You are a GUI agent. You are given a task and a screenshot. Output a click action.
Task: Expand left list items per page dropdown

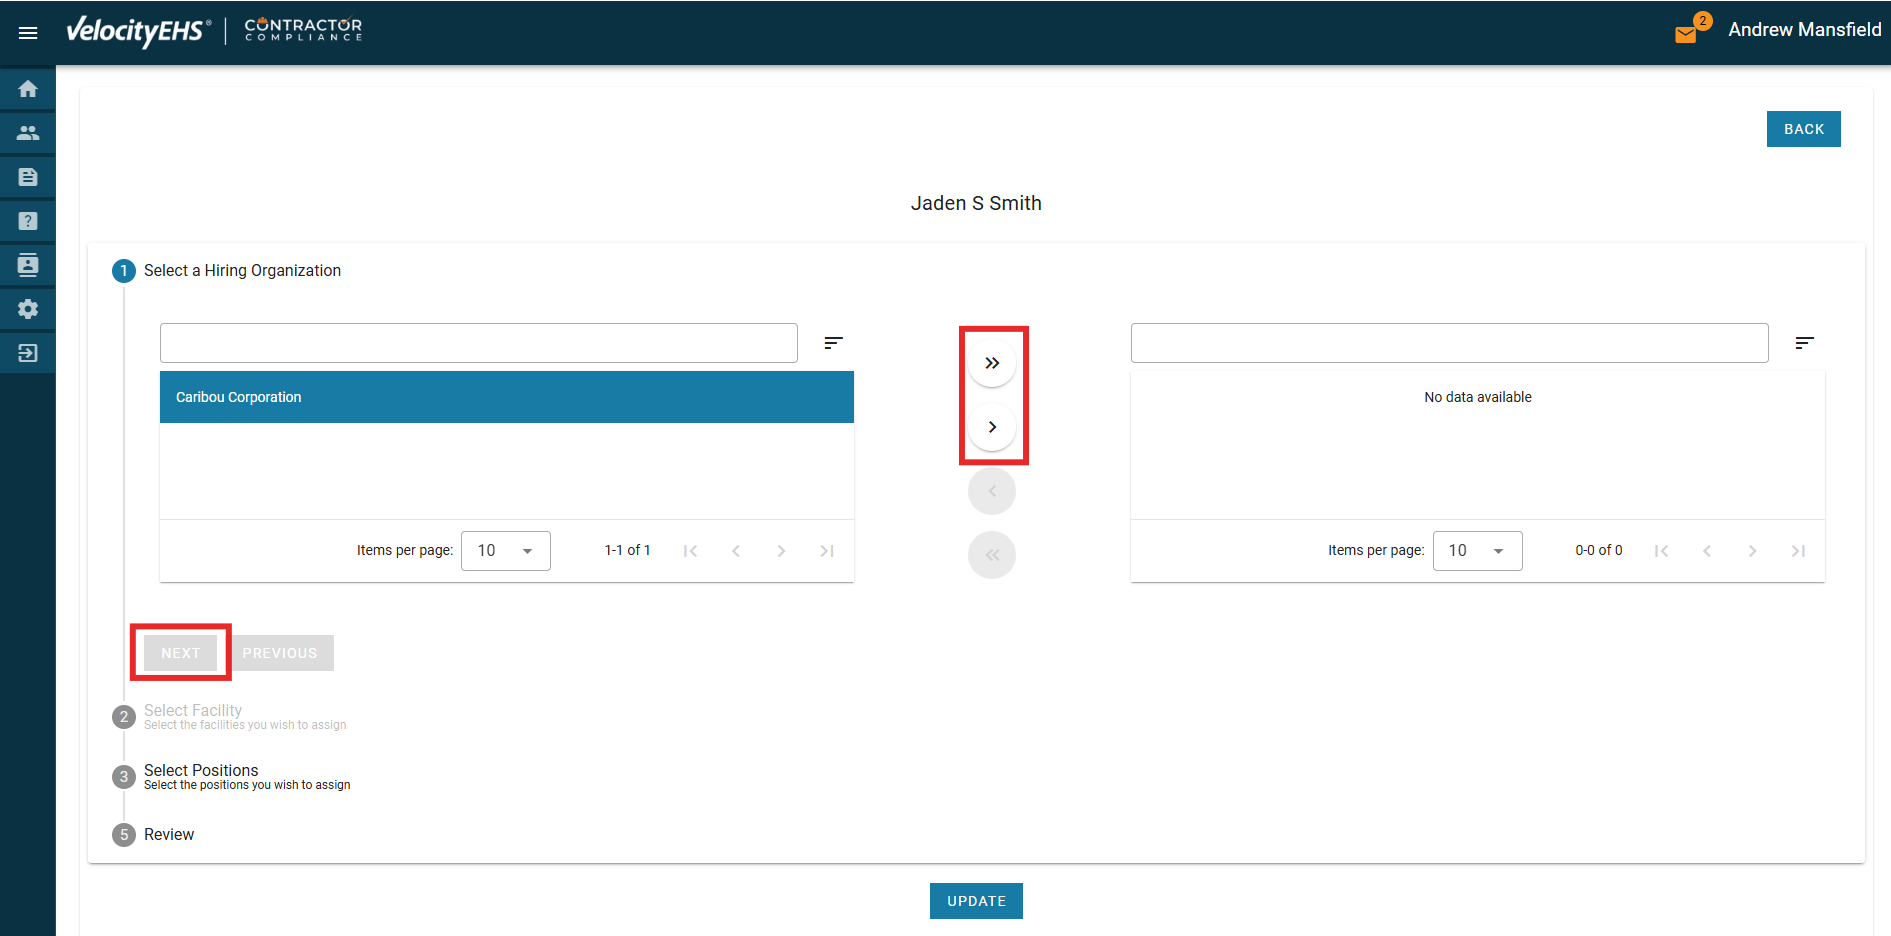point(506,551)
